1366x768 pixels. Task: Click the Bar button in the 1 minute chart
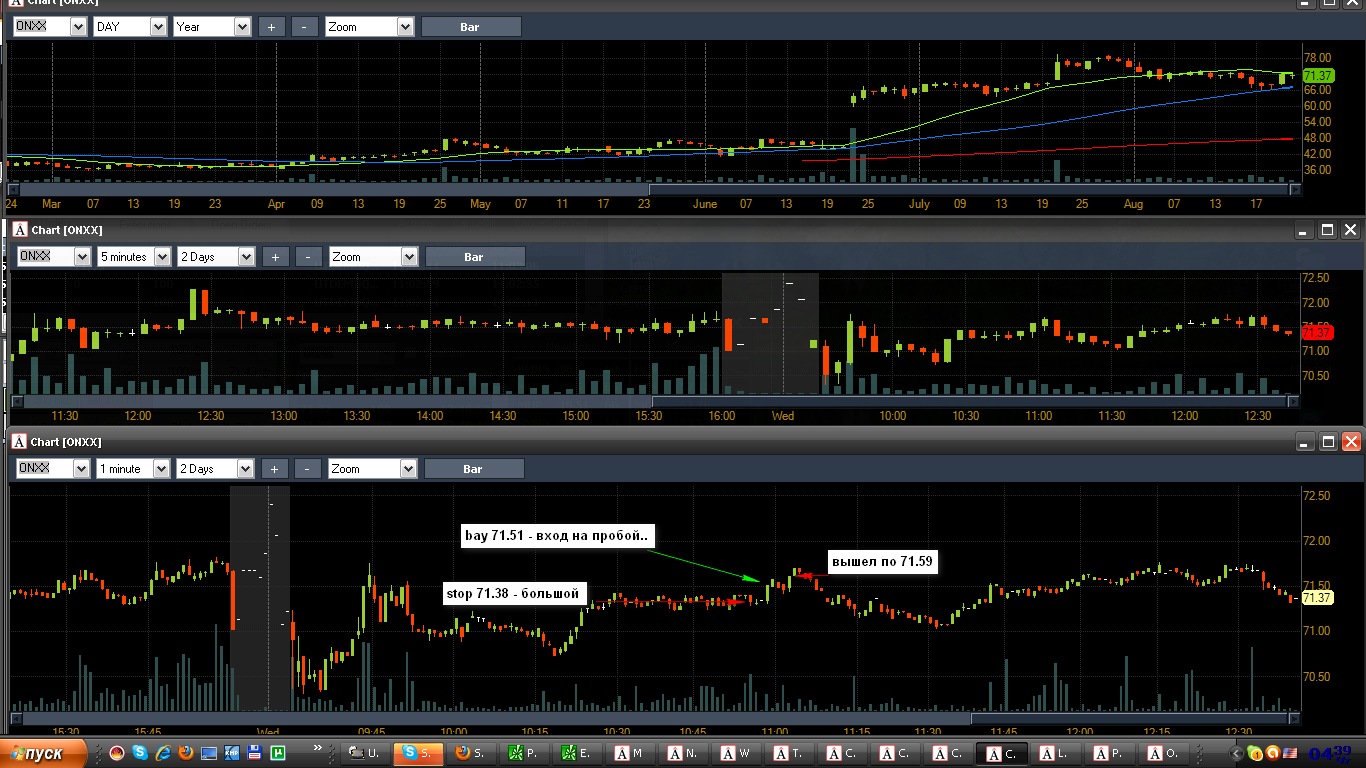474,468
